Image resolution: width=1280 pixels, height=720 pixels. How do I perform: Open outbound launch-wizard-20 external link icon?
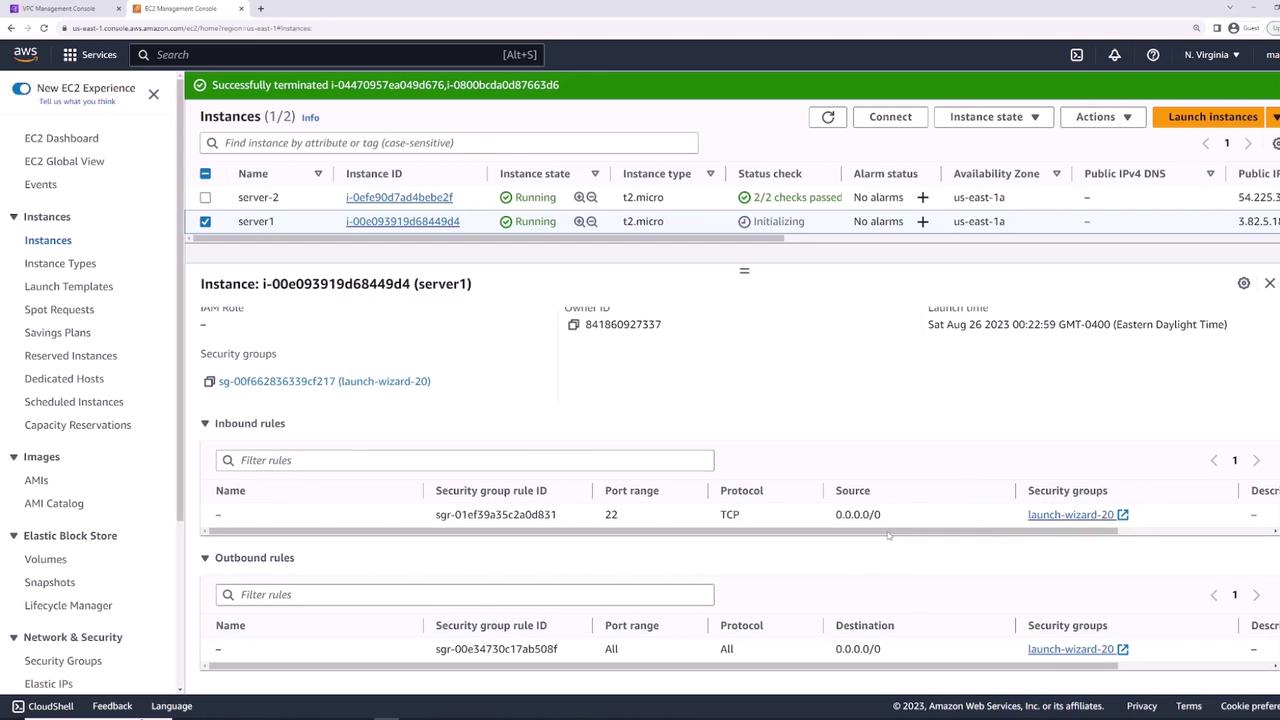[1123, 650]
